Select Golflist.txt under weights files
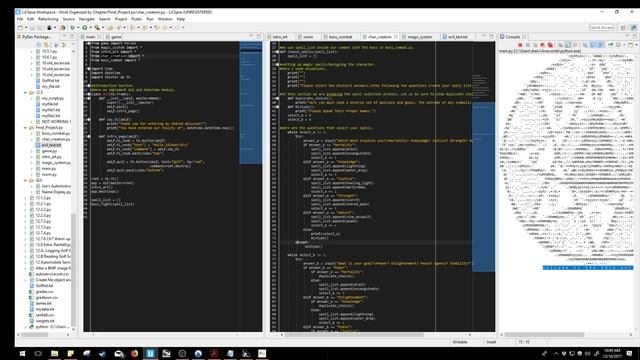 pyautogui.click(x=44, y=286)
